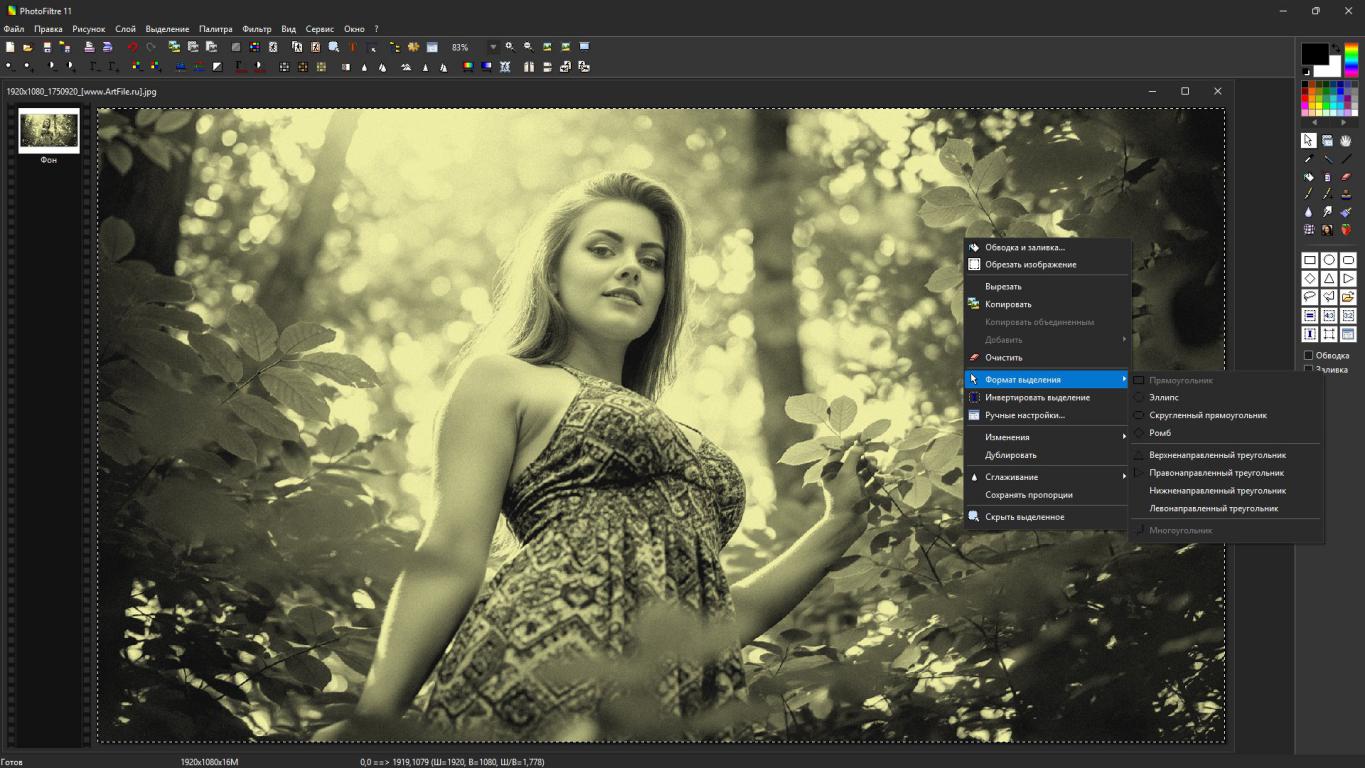Select the Hand pan tool
Screen dimensions: 1365x768
click(1347, 141)
